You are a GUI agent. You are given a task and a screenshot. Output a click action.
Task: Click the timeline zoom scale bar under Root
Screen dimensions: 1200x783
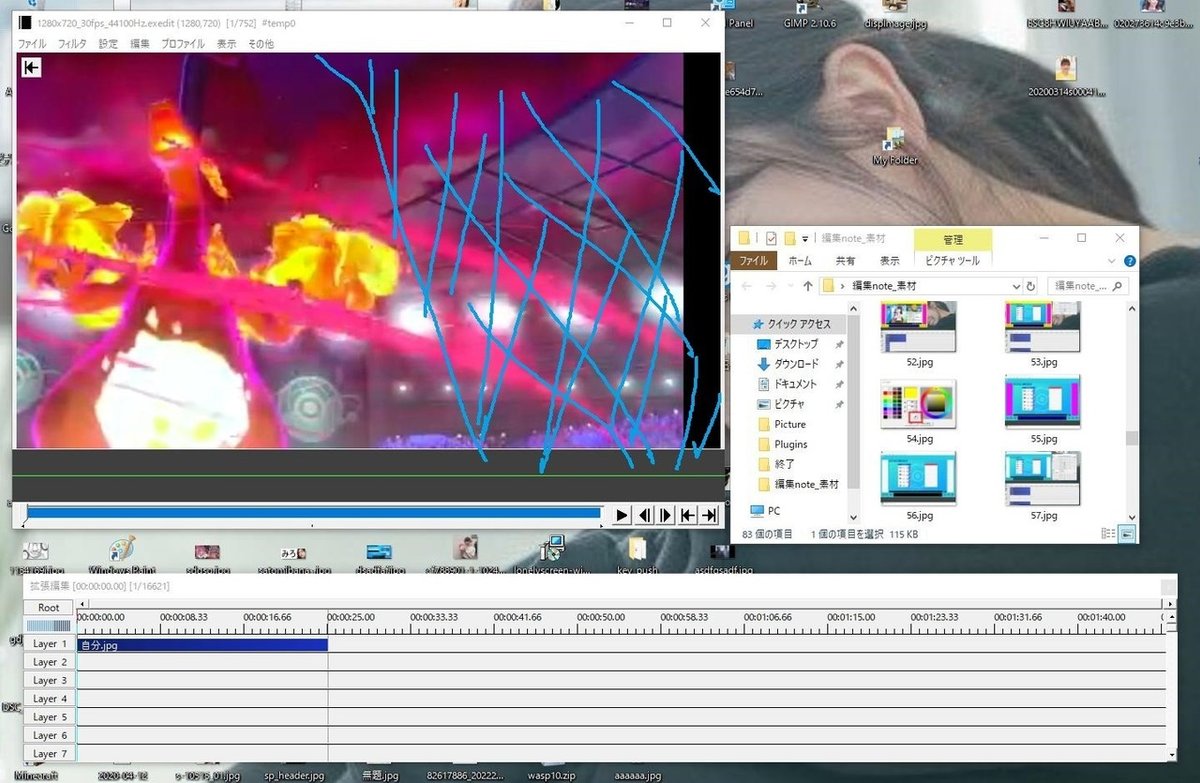pos(49,626)
